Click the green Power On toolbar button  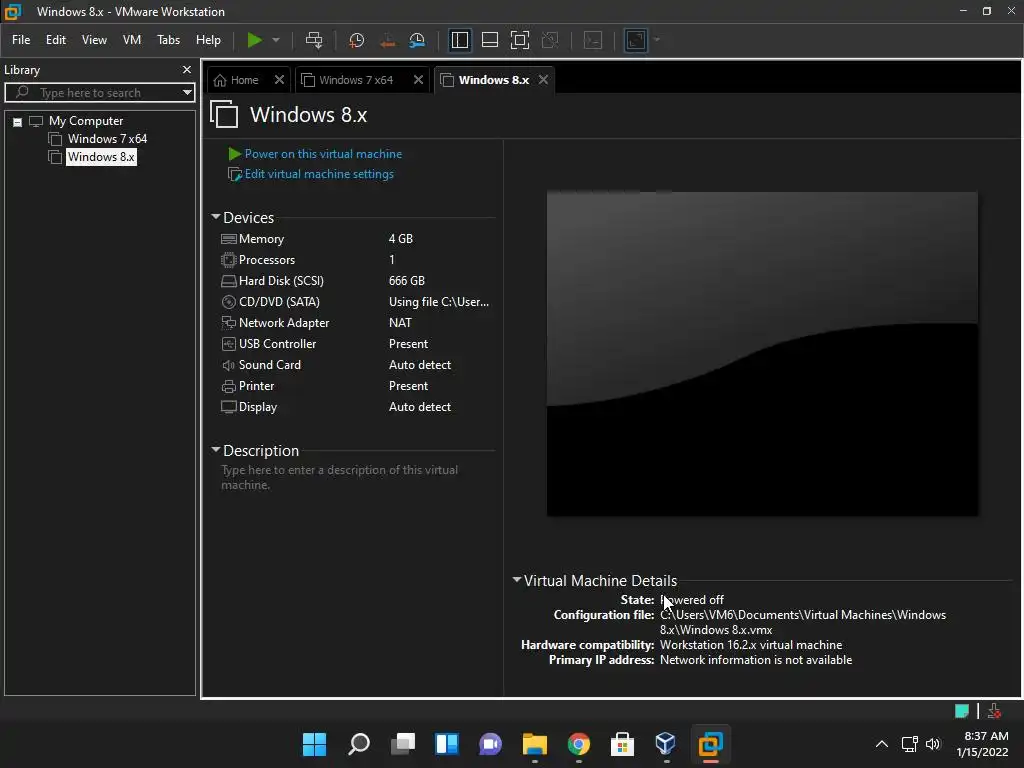tap(254, 40)
